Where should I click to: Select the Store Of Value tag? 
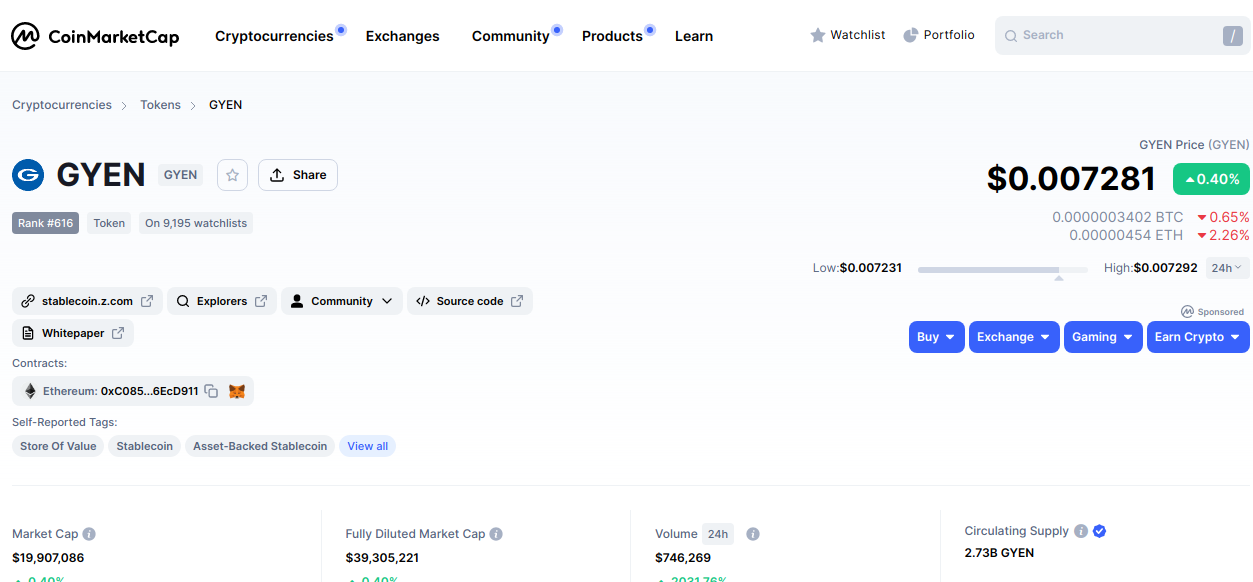tap(58, 446)
